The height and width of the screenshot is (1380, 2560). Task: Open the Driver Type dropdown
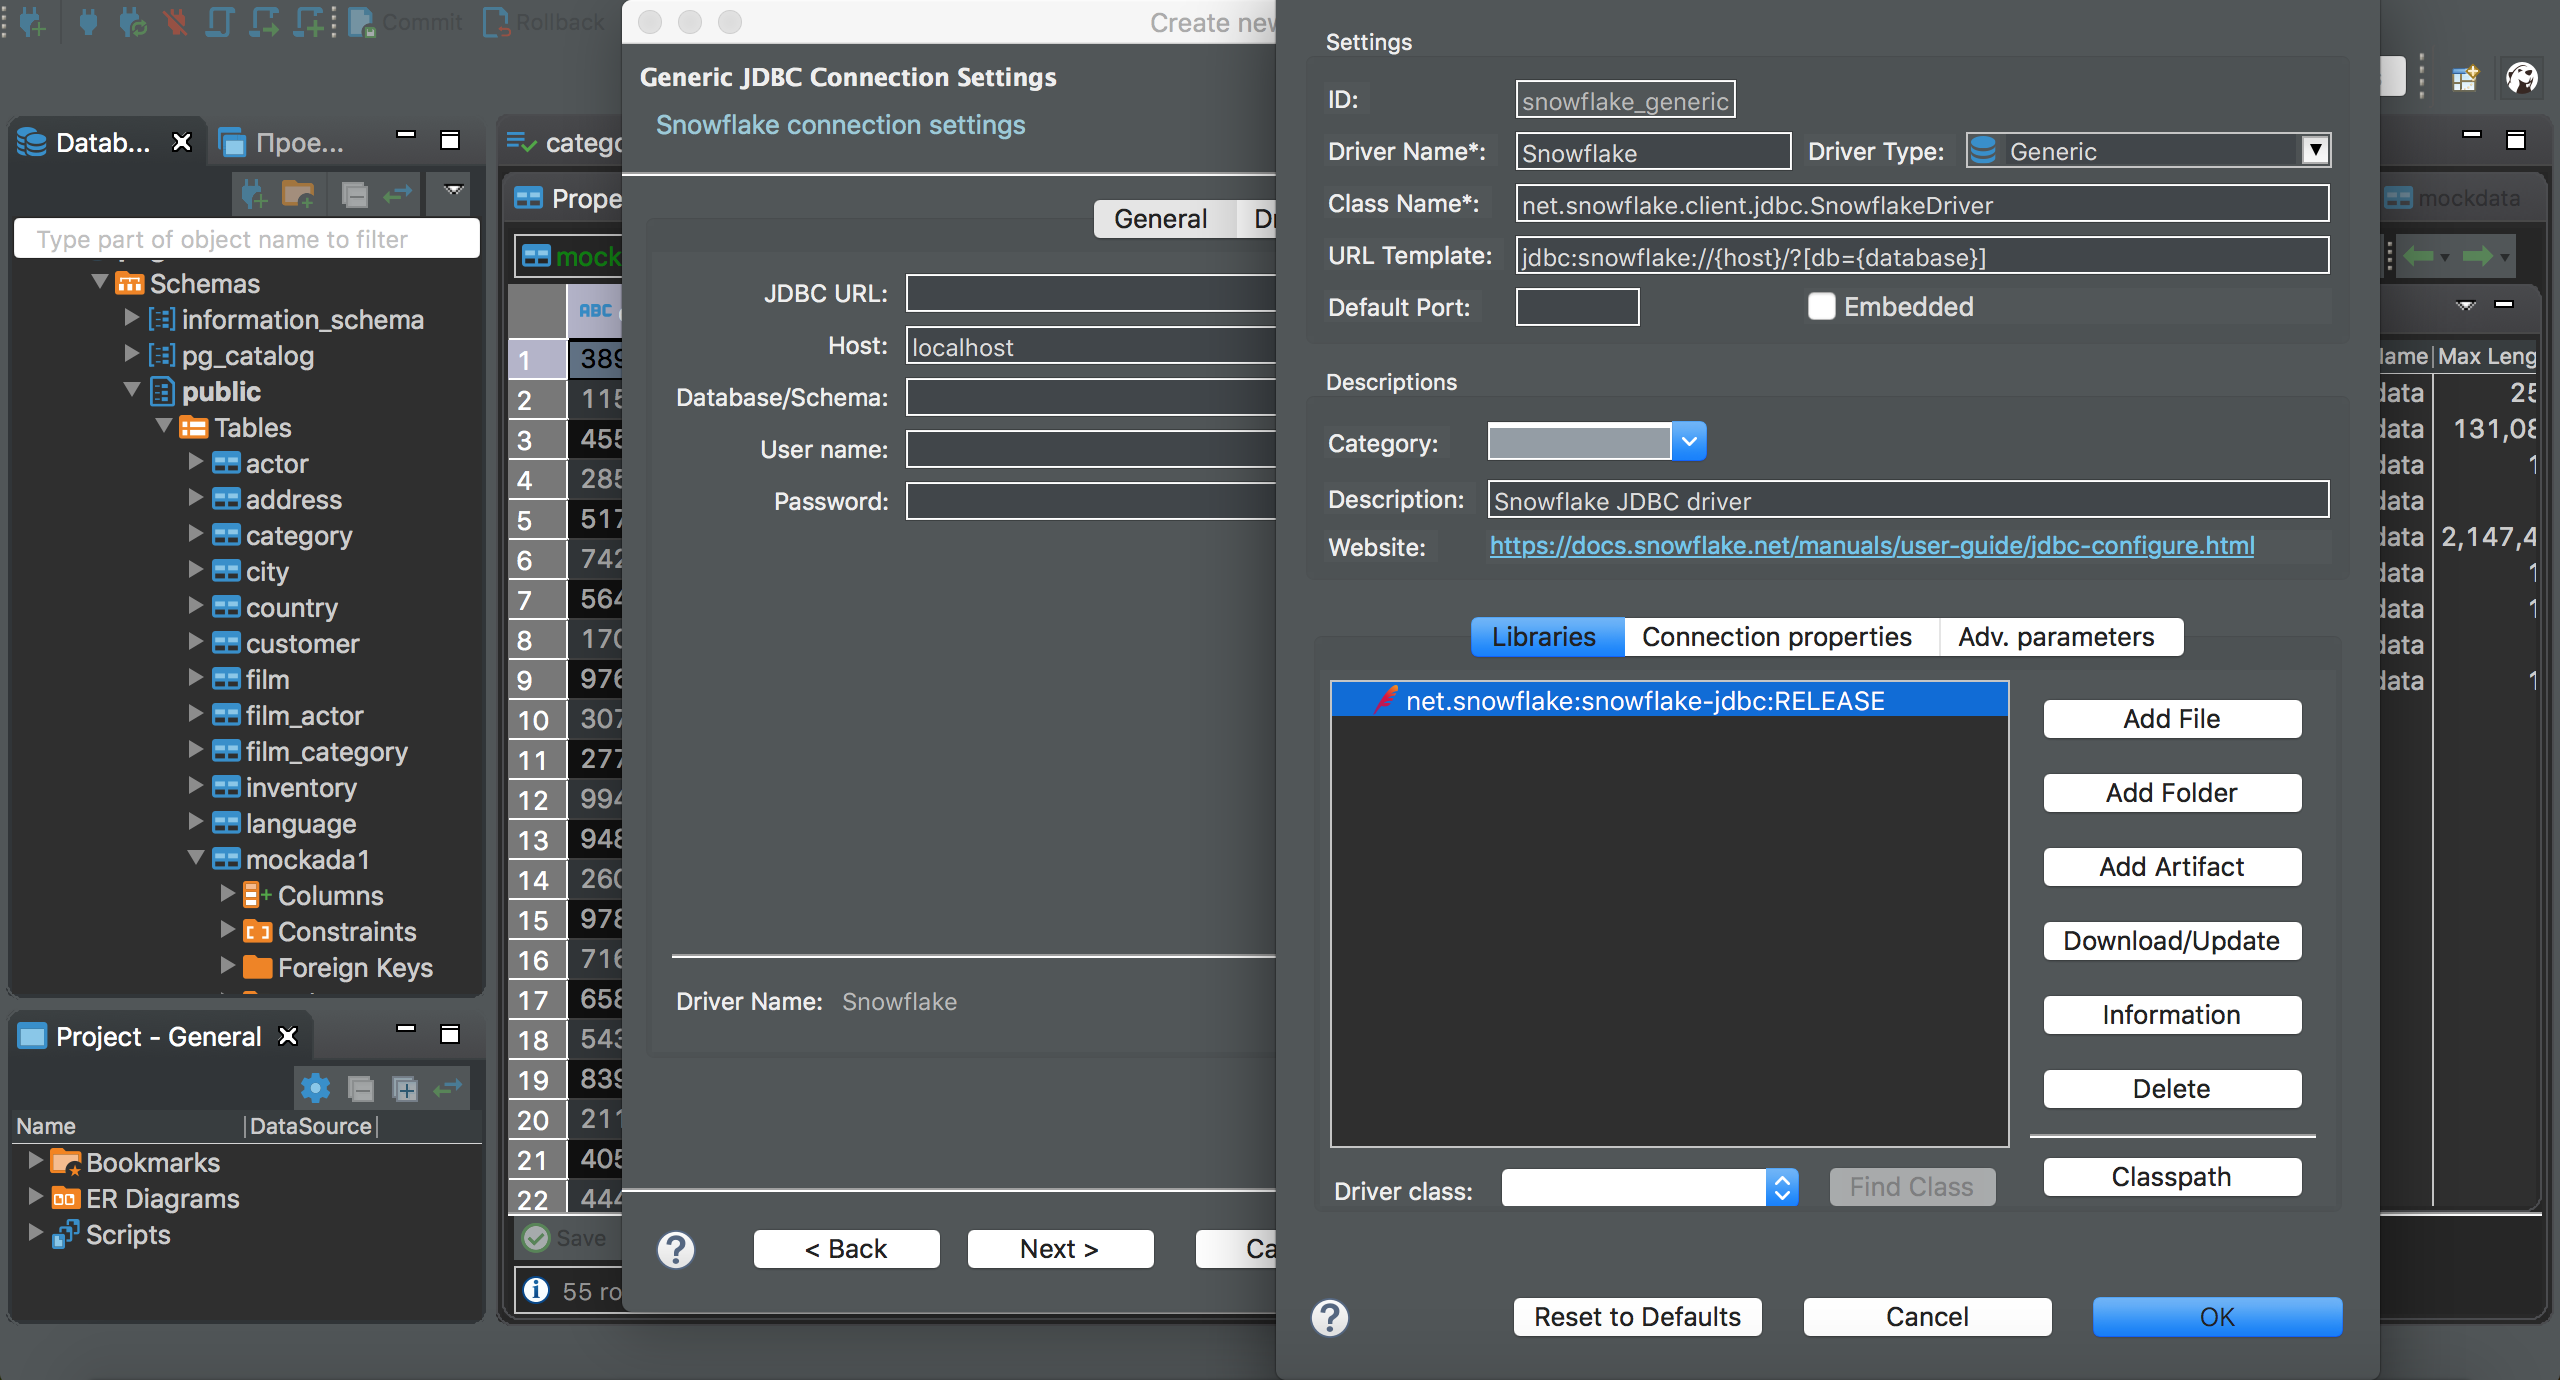(2314, 151)
